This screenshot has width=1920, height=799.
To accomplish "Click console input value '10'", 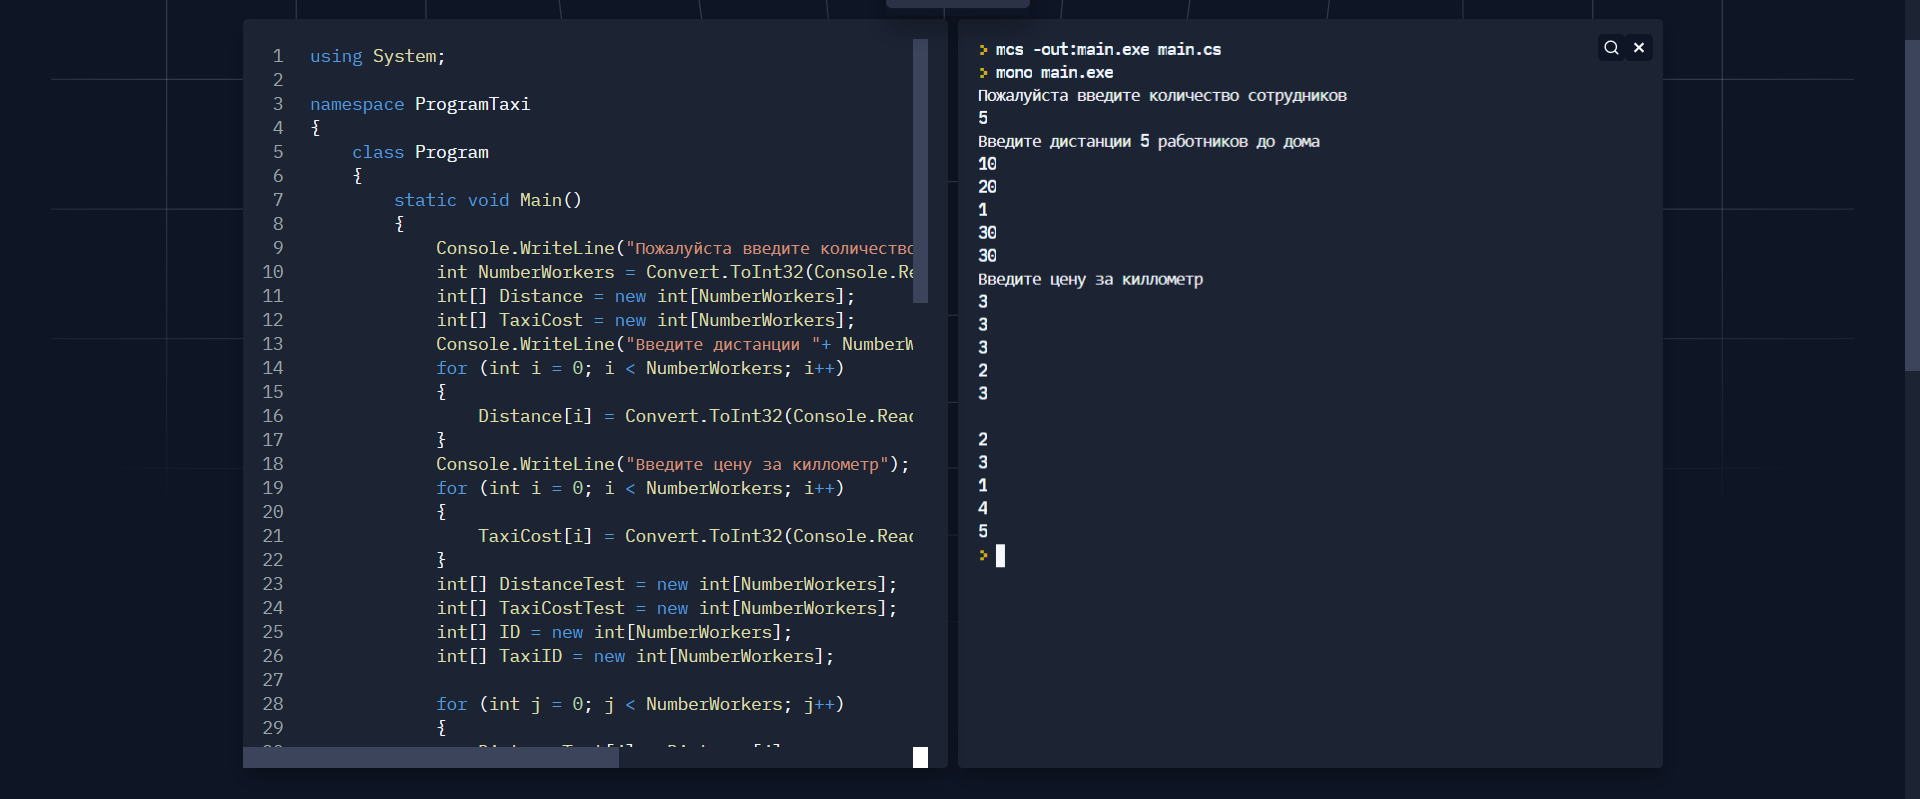I will pyautogui.click(x=987, y=164).
